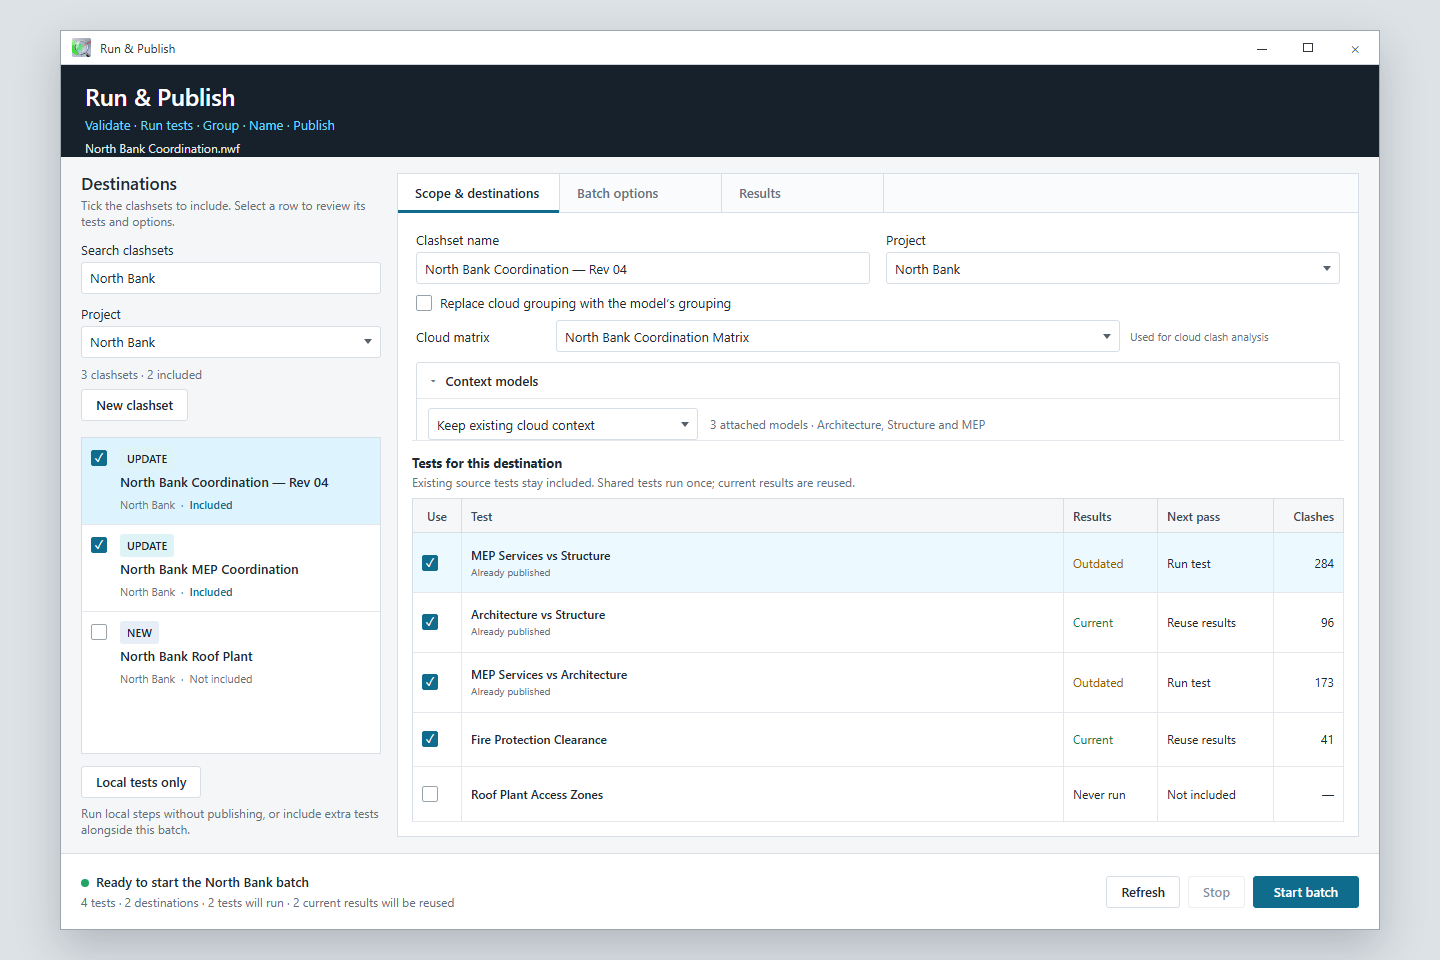
Task: Click the Clashset name input field
Action: coord(643,269)
